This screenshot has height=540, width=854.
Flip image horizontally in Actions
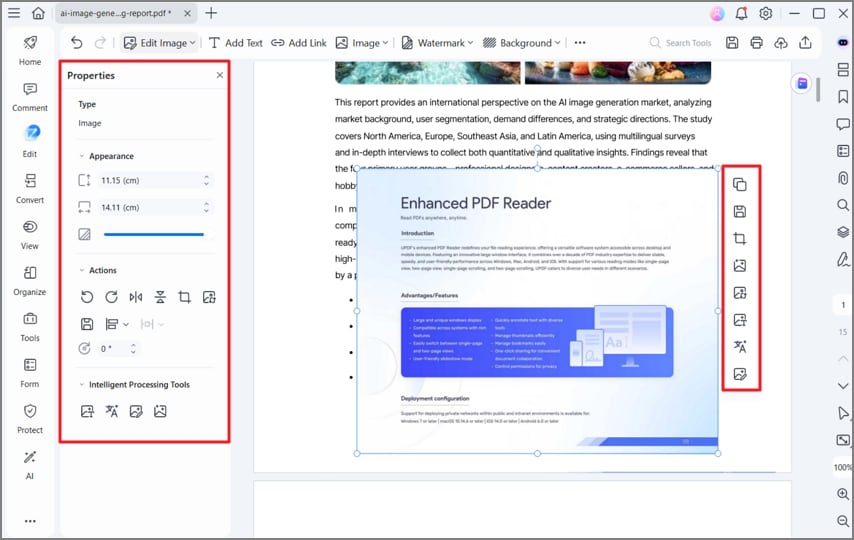tap(136, 297)
